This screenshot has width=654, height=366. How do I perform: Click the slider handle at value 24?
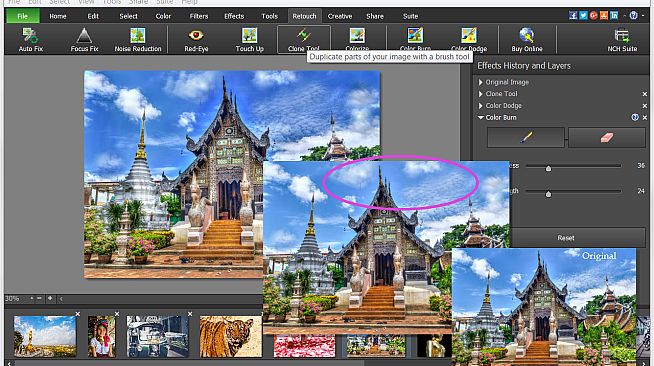tap(548, 194)
